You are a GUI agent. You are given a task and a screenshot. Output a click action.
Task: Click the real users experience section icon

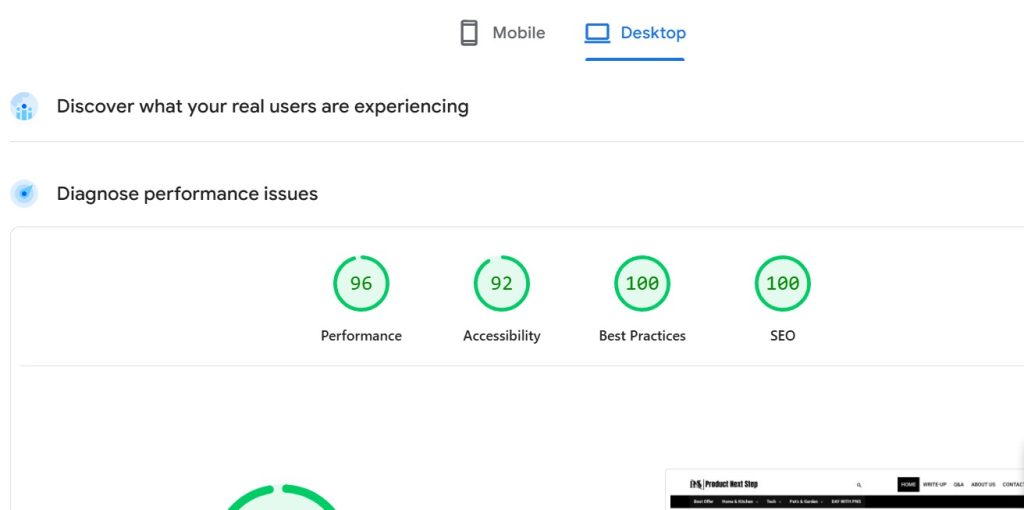click(x=24, y=106)
